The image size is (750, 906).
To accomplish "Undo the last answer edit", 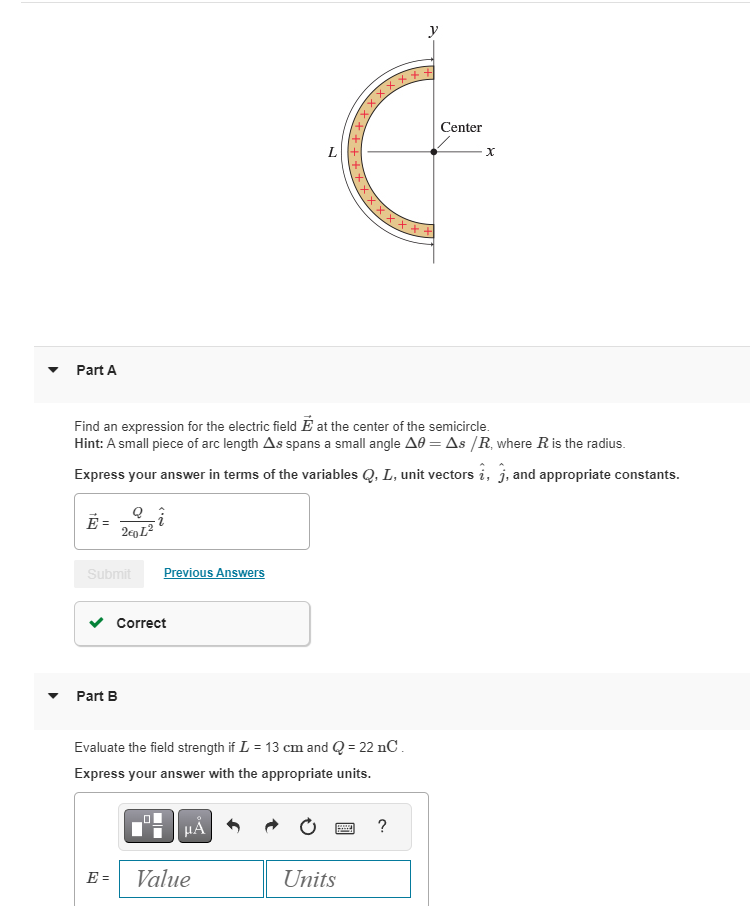I will [x=235, y=826].
